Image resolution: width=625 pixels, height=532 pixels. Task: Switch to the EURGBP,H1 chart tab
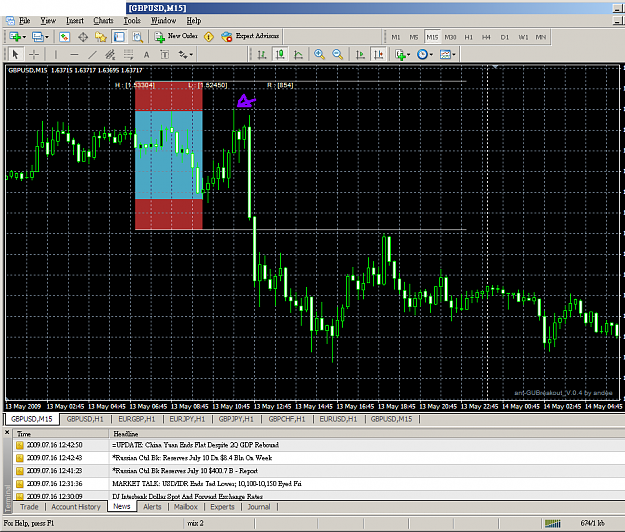coord(137,419)
